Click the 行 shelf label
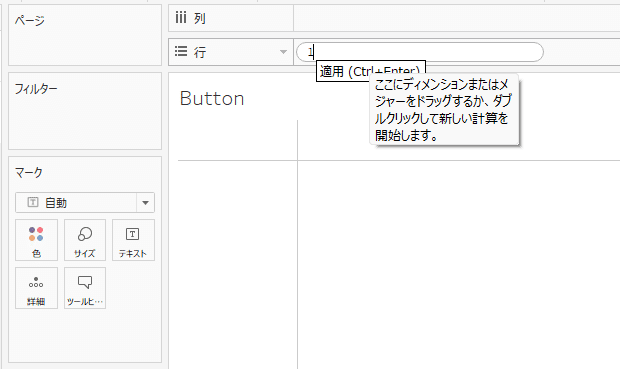The width and height of the screenshot is (620, 369). pos(200,52)
